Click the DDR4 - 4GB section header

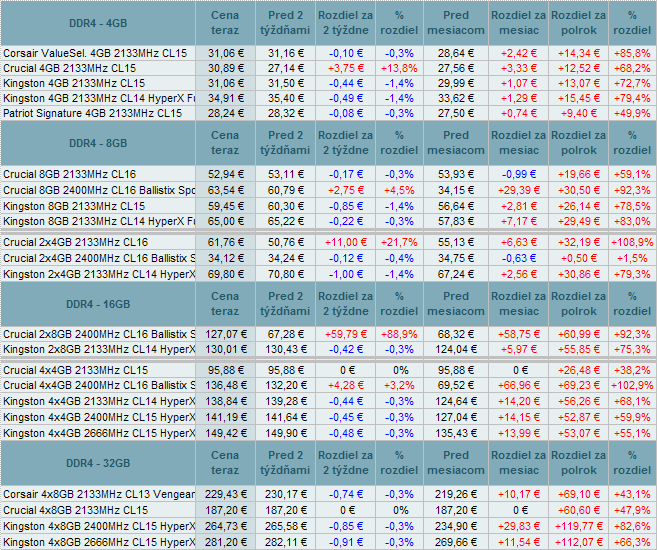point(98,23)
